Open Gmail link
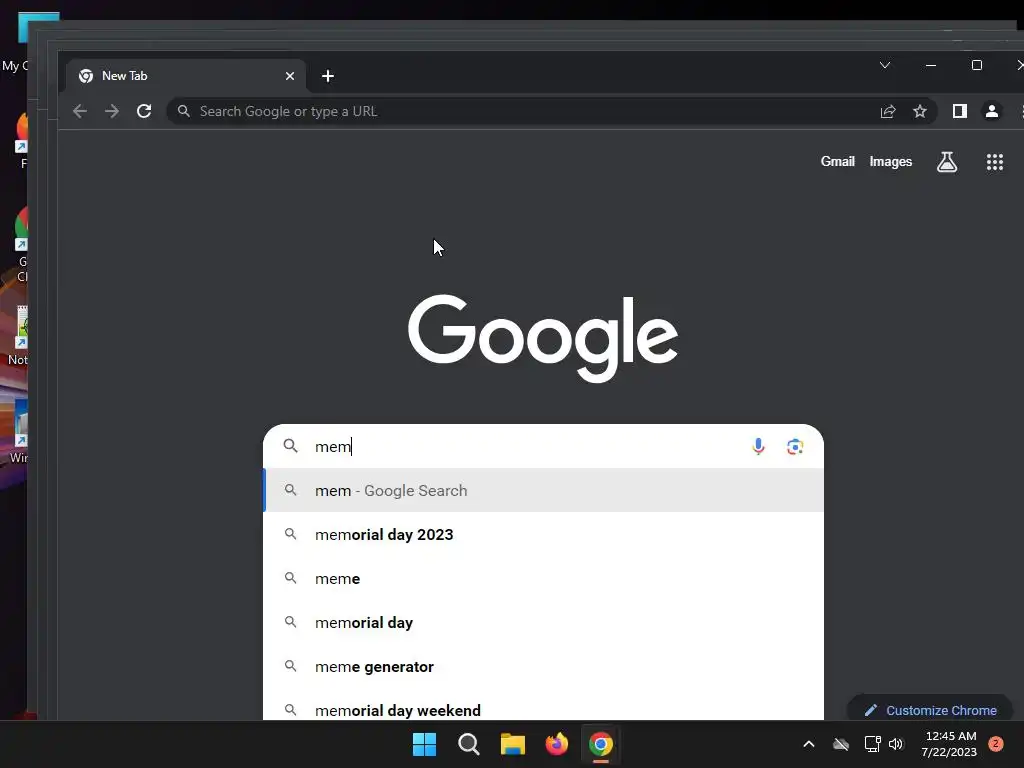Image resolution: width=1024 pixels, height=768 pixels. point(837,161)
